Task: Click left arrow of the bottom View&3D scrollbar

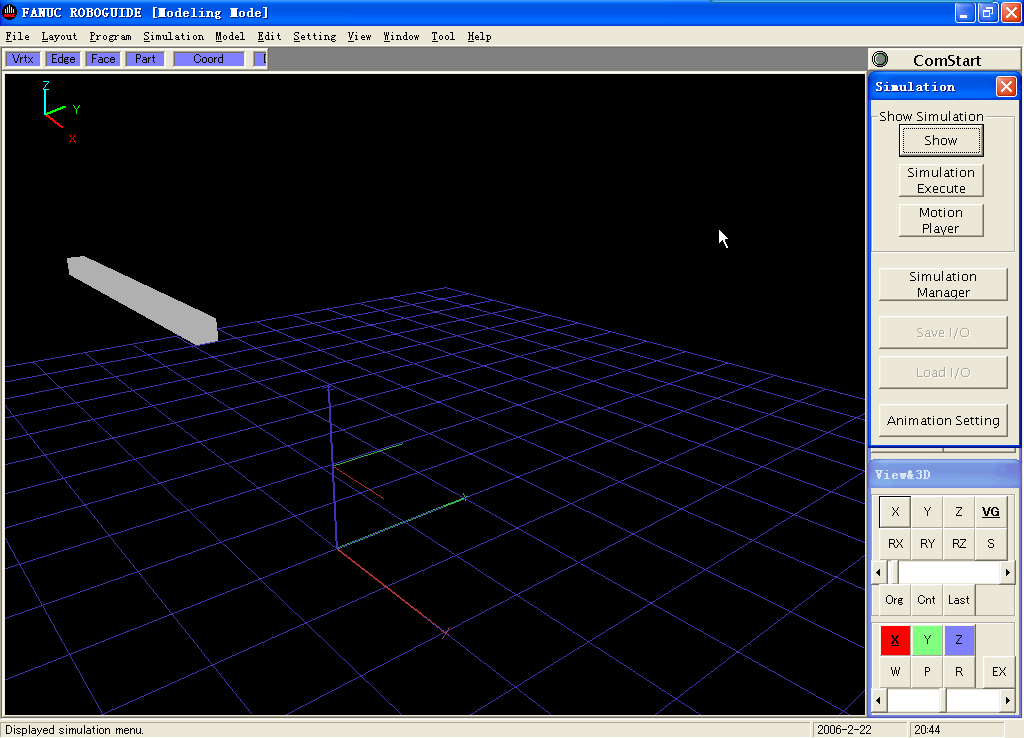Action: (879, 701)
